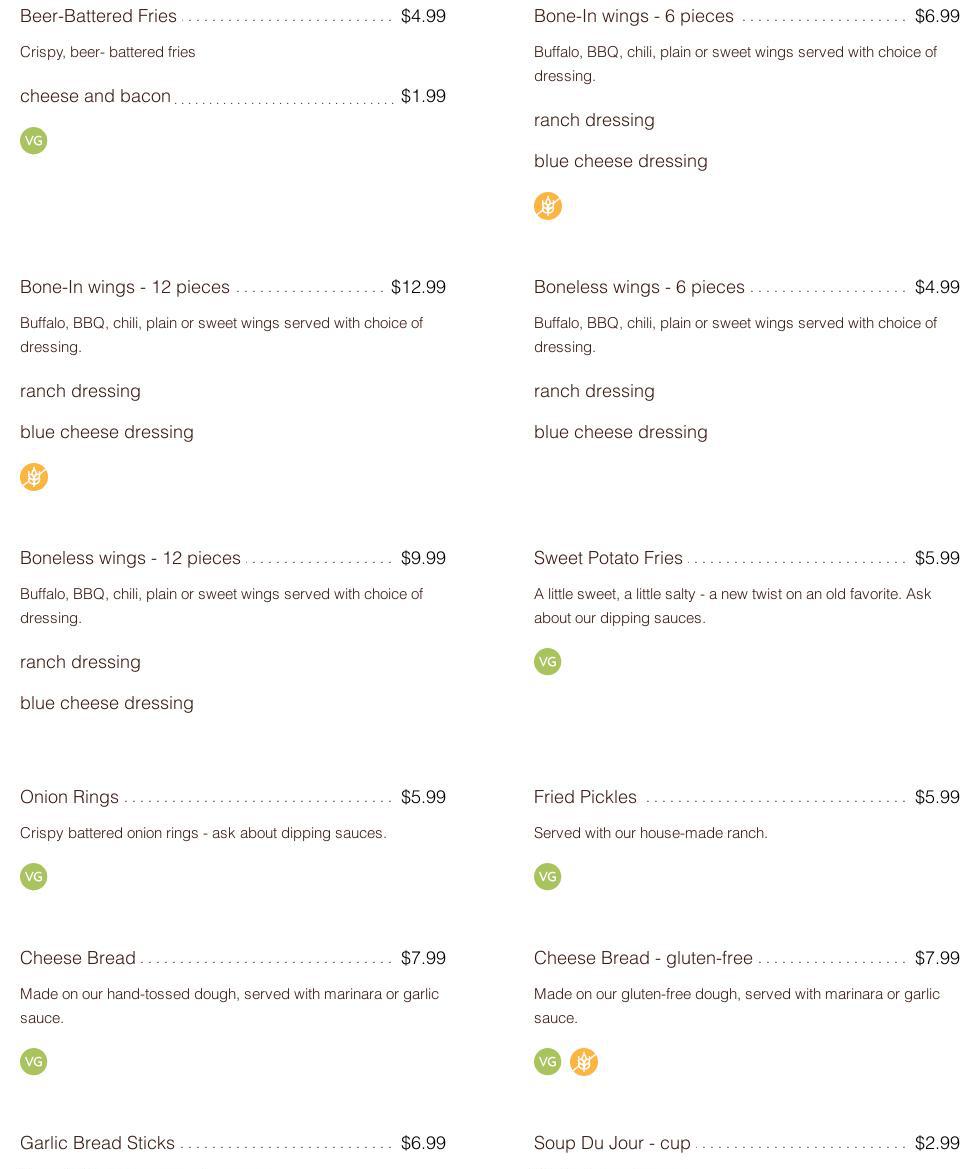Click the Fried Pickles description text

coord(651,833)
